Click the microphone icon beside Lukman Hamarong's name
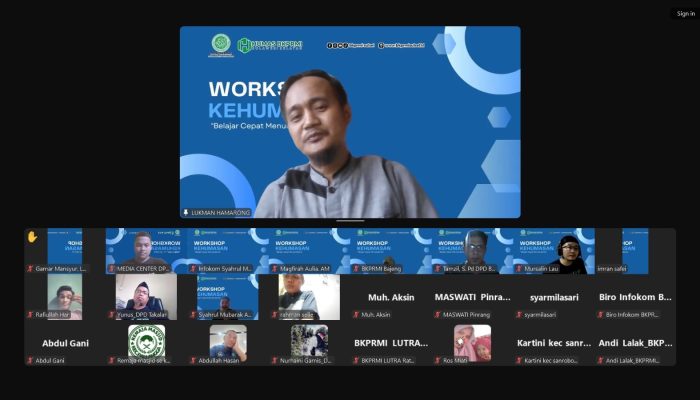 (186, 212)
